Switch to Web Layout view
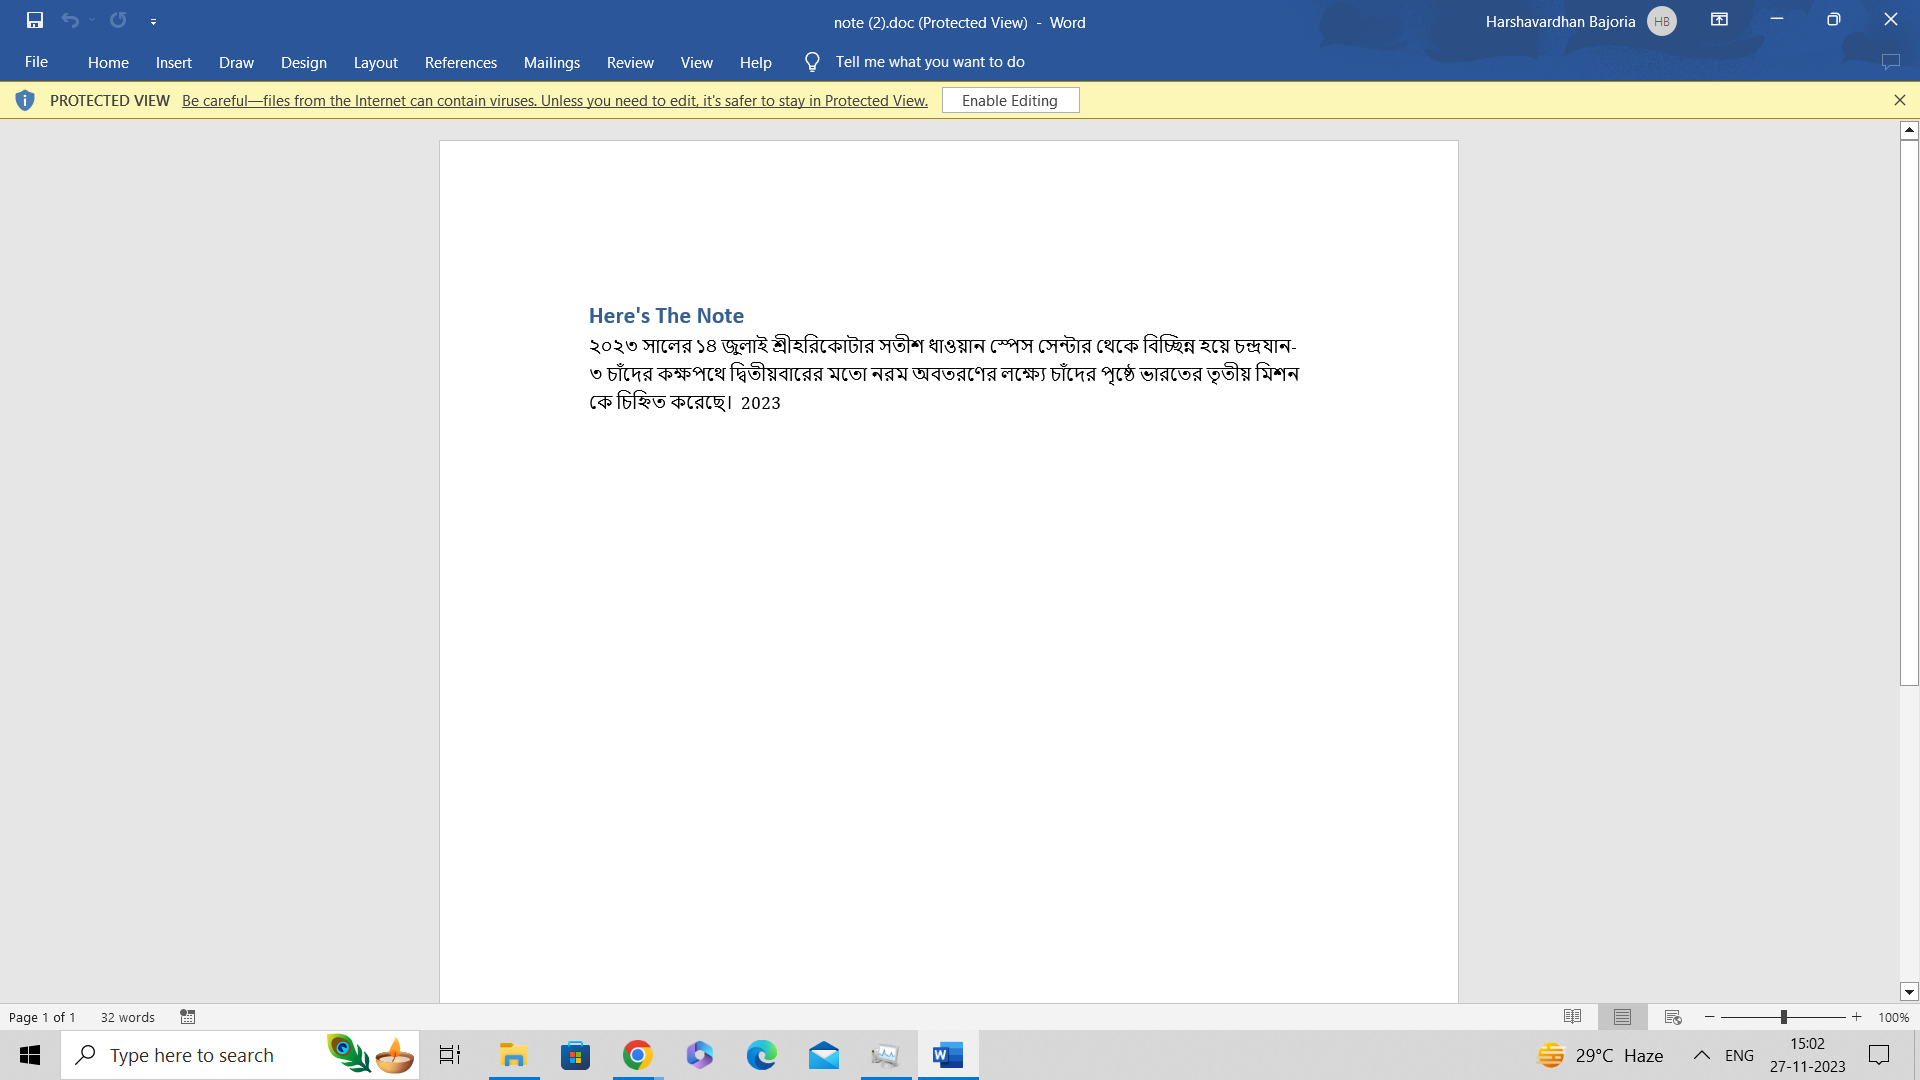Screen dimensions: 1920x1080 click(1673, 1017)
